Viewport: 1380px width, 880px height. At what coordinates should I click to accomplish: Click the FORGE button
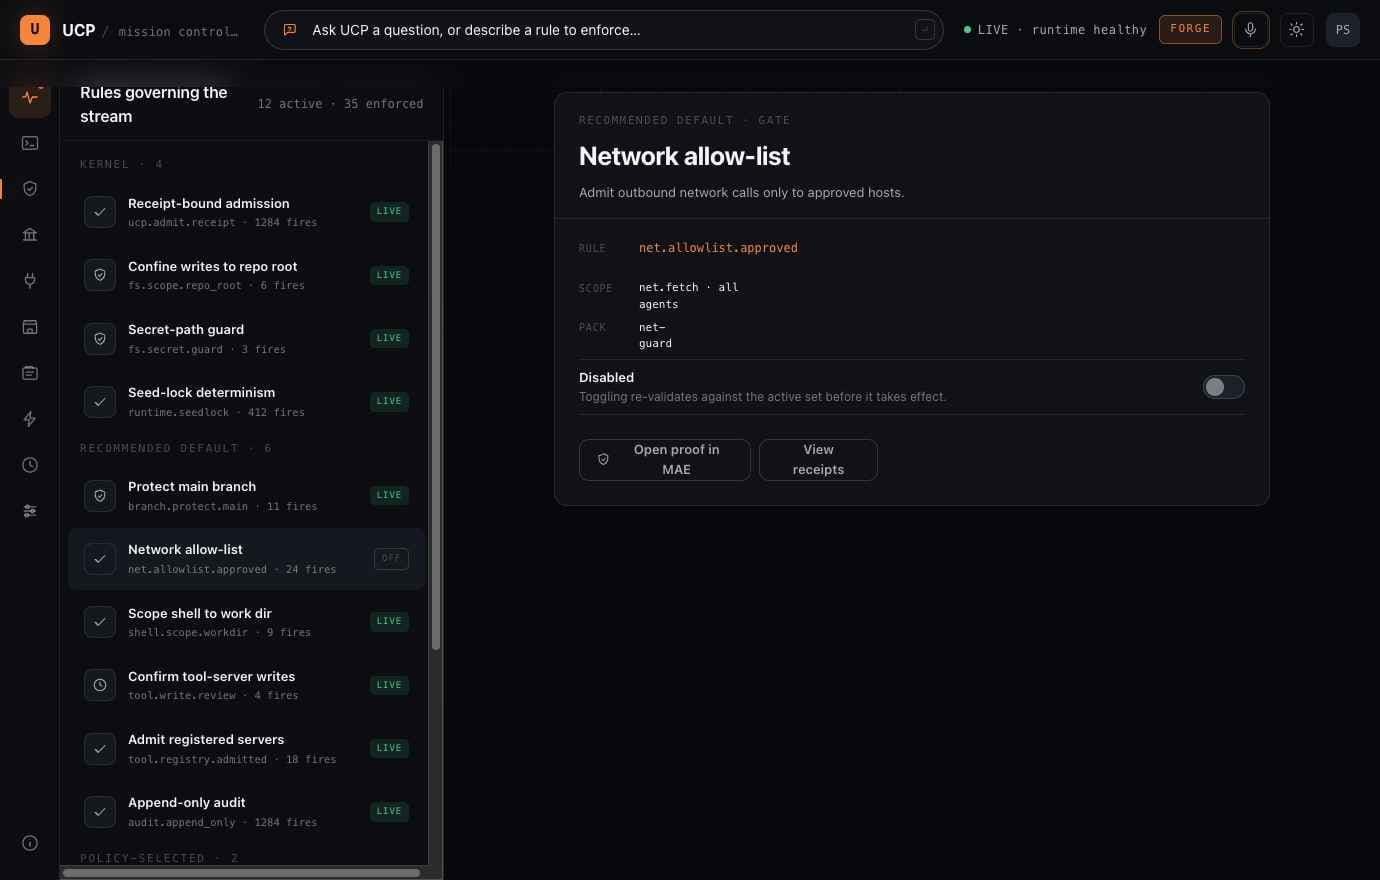tap(1190, 29)
